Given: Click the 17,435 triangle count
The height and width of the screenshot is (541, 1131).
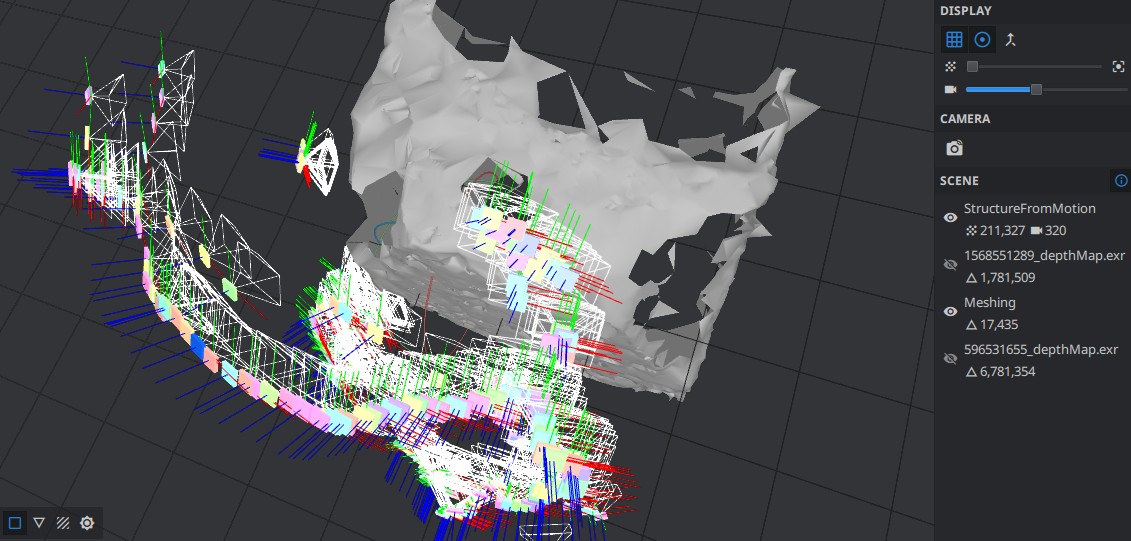Looking at the screenshot, I should point(998,325).
